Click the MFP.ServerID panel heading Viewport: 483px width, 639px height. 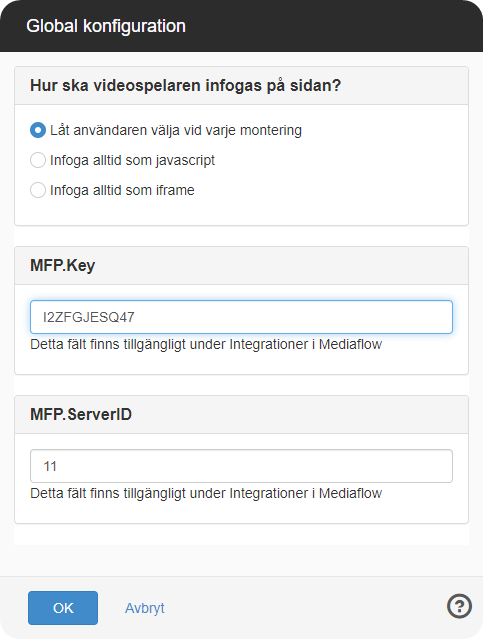(x=81, y=414)
